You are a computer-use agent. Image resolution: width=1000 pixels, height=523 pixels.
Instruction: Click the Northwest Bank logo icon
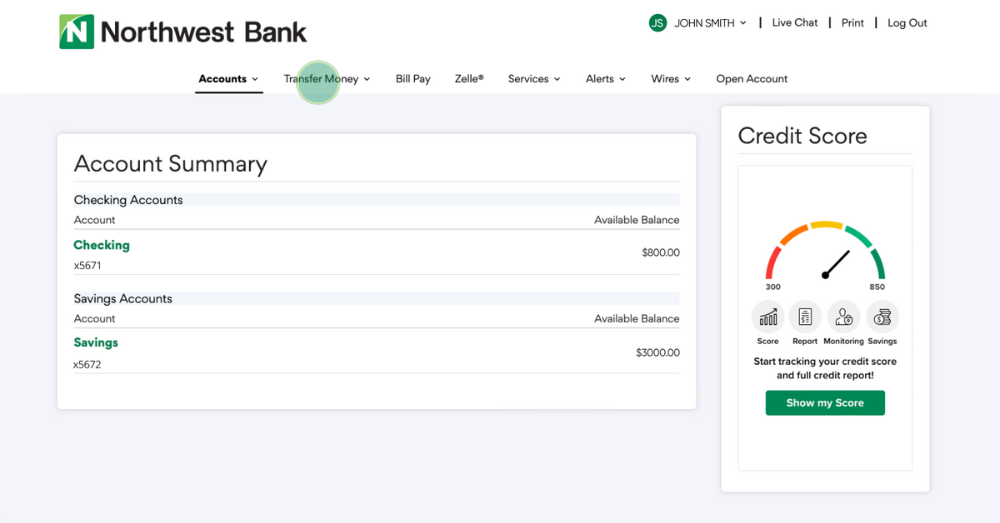click(x=76, y=32)
